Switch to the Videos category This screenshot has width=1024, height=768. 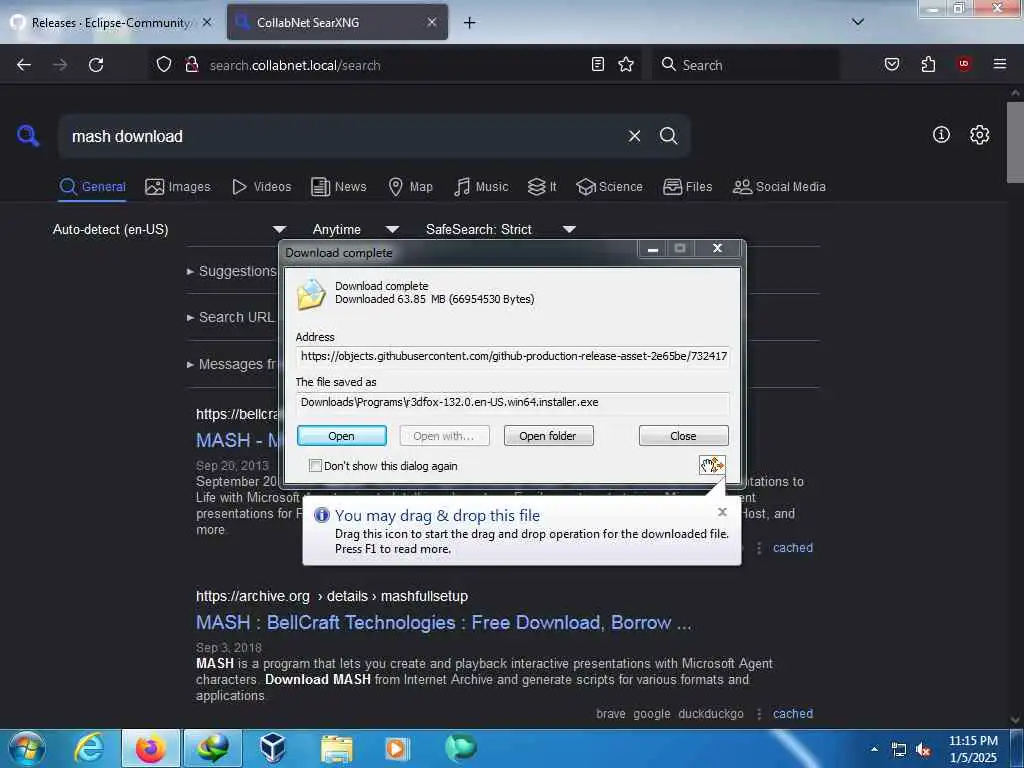point(261,187)
